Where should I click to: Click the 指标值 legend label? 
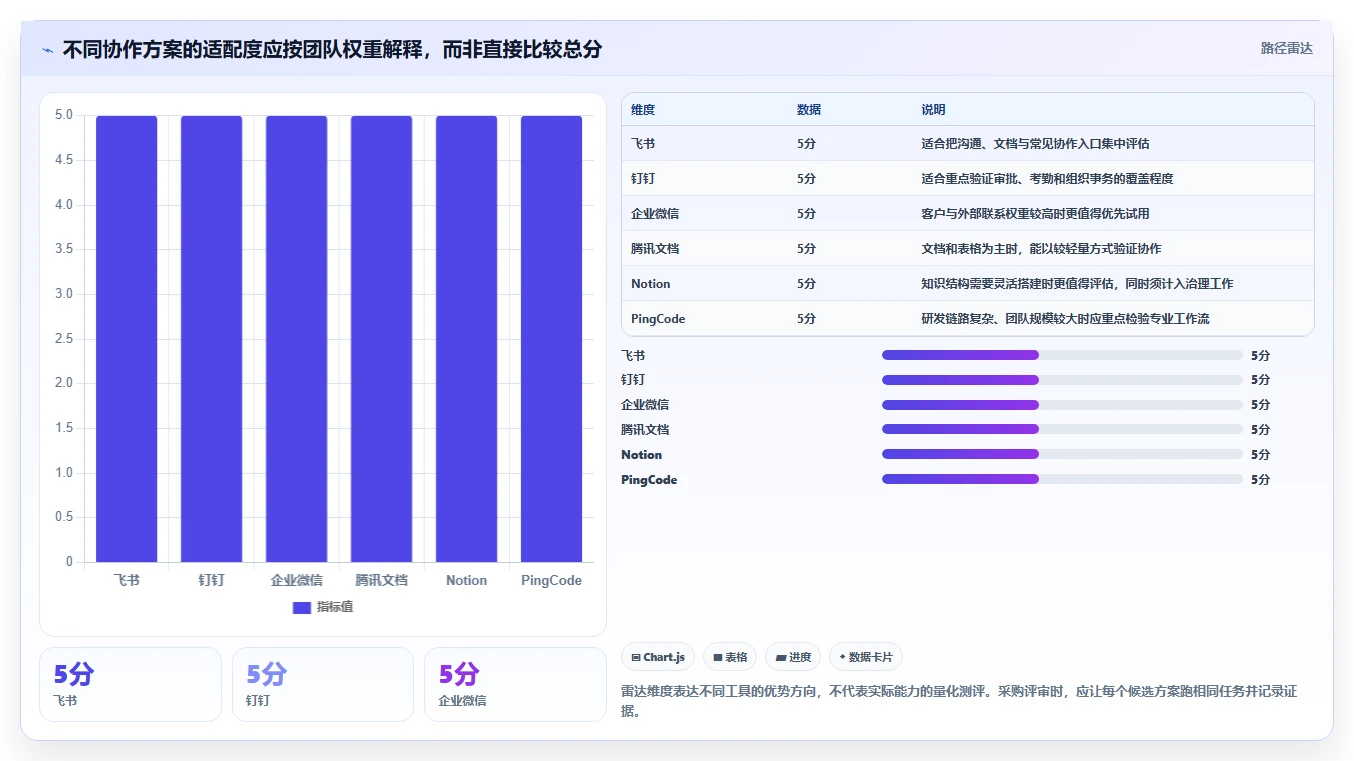tap(335, 607)
